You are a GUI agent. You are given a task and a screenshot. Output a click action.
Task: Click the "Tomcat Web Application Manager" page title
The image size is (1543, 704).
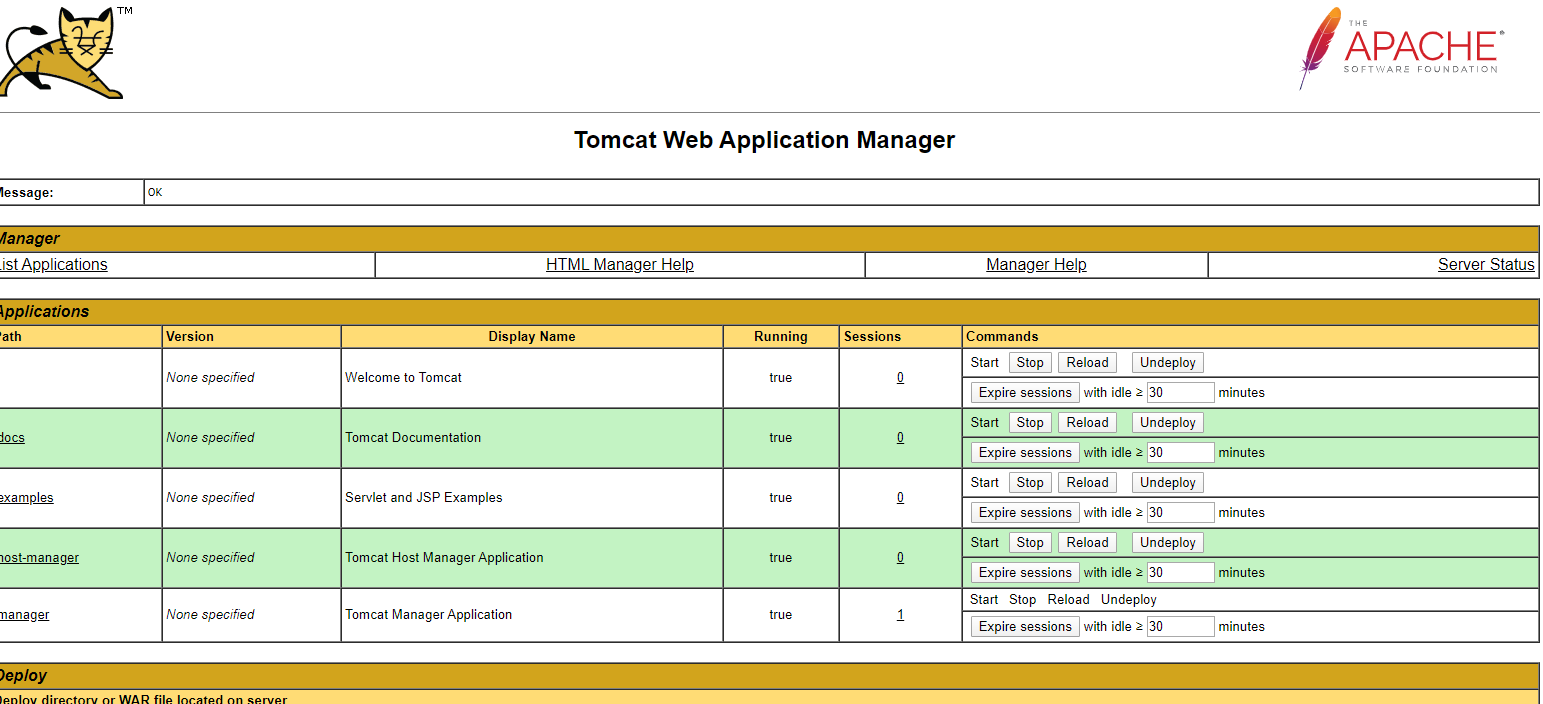[765, 140]
